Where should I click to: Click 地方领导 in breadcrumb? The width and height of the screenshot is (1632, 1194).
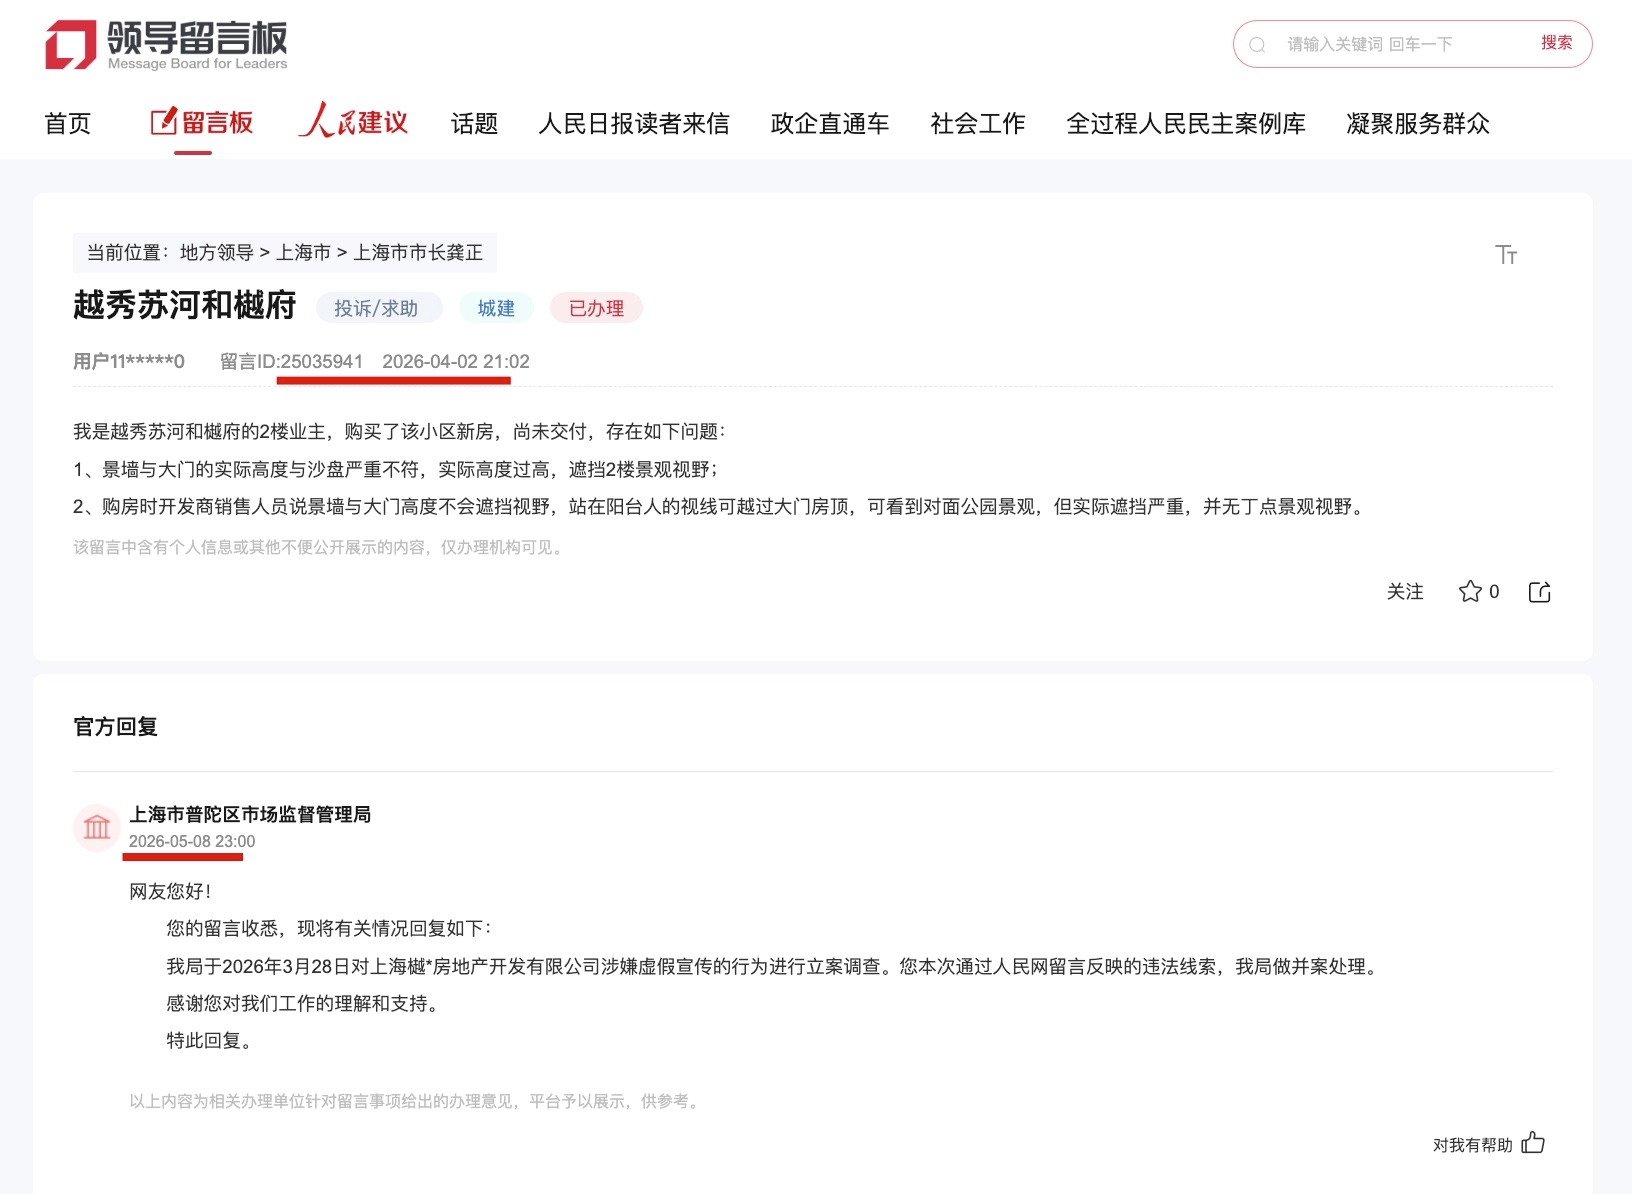[217, 252]
